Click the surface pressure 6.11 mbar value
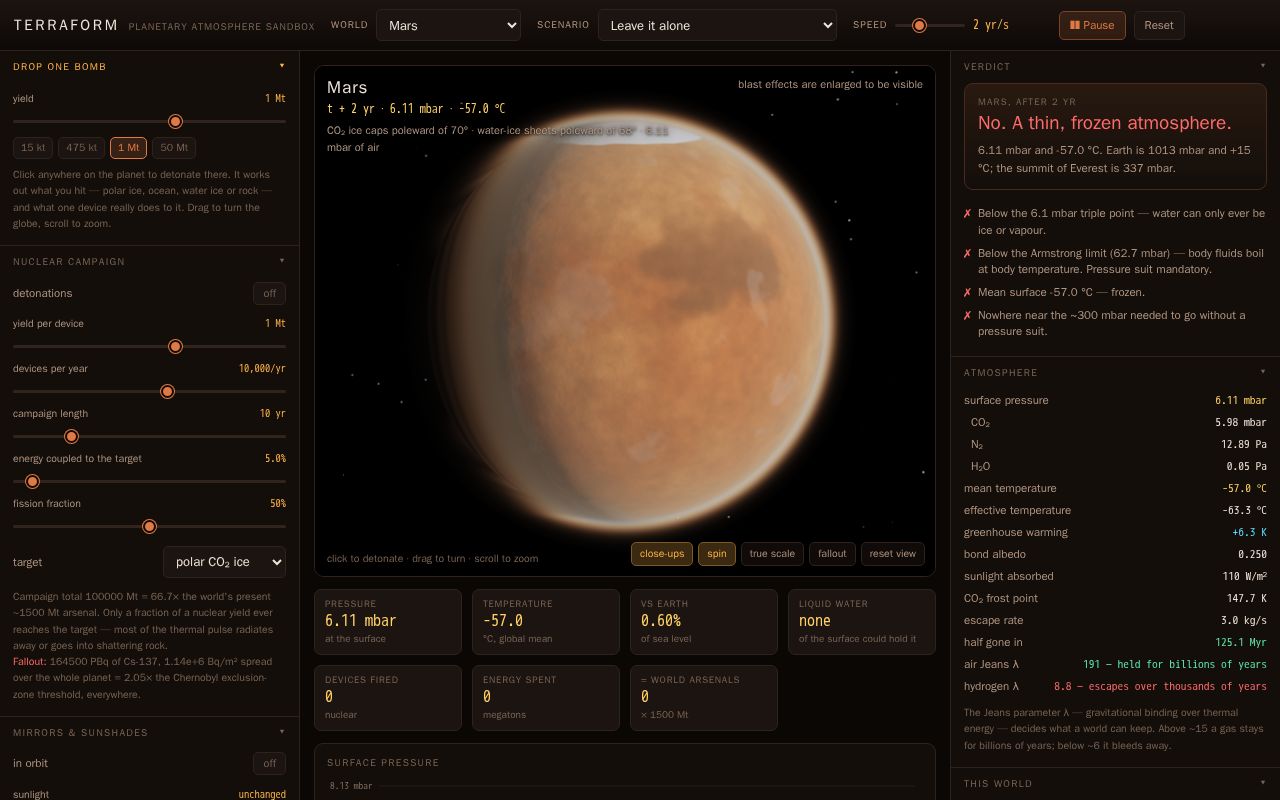 pos(1240,400)
